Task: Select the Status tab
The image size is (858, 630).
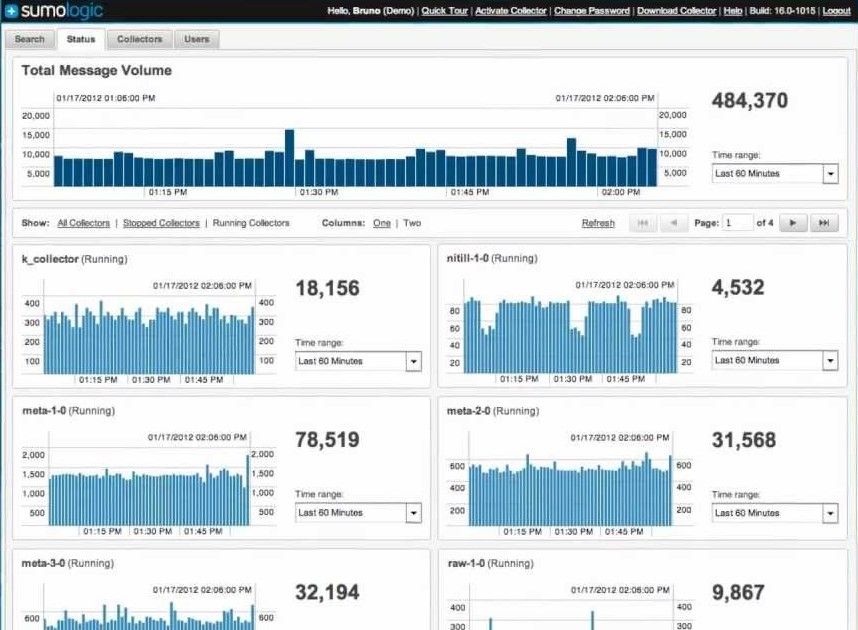Action: coord(81,39)
